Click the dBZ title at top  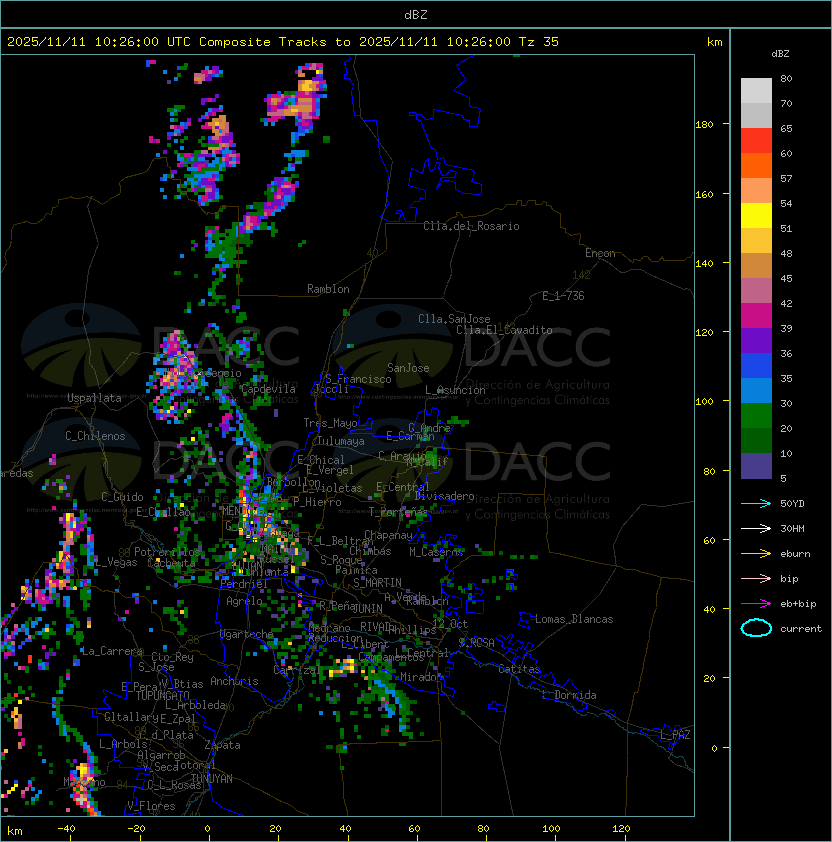[x=416, y=14]
